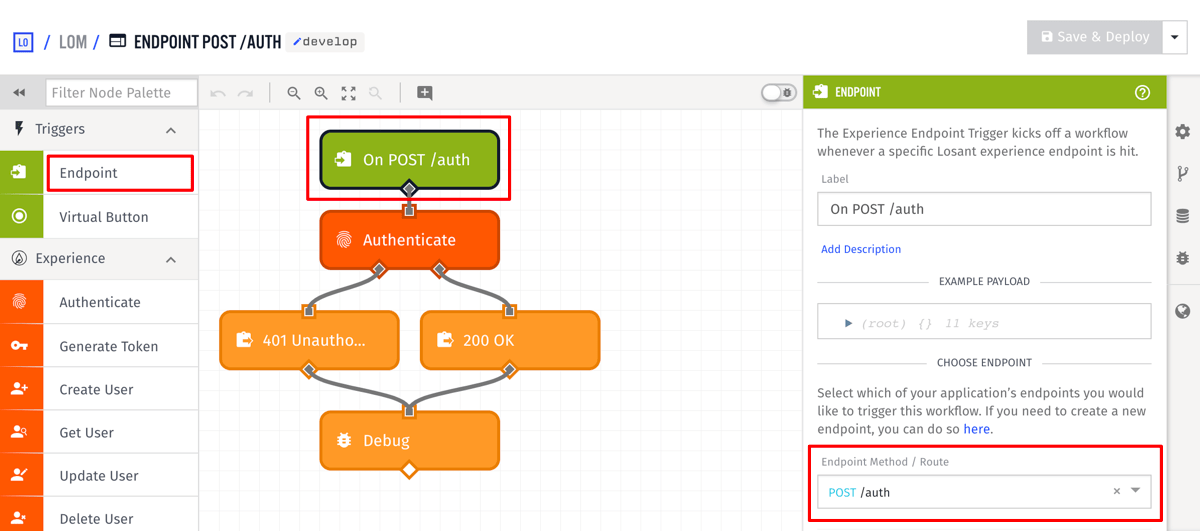
Task: Click the Create User icon
Action: click(x=20, y=389)
